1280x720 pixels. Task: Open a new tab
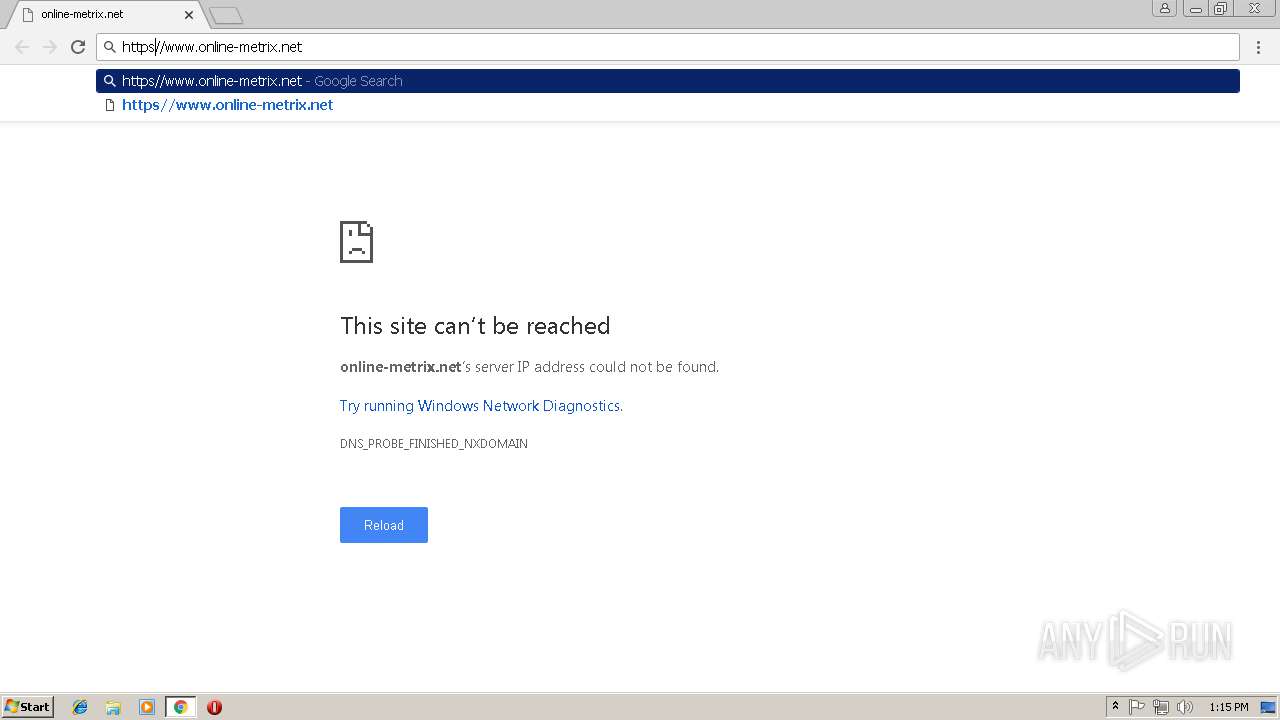(x=226, y=15)
